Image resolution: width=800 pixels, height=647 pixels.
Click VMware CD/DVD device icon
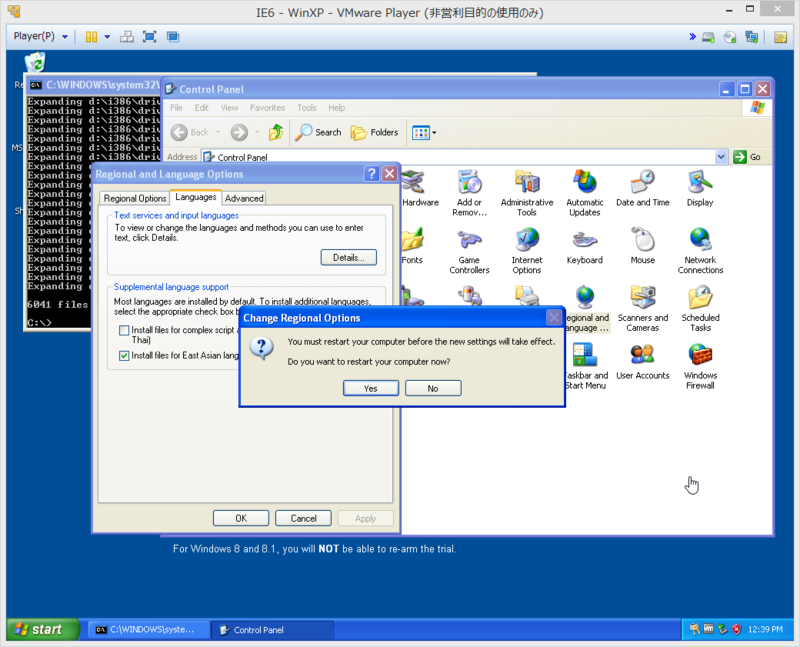(730, 37)
